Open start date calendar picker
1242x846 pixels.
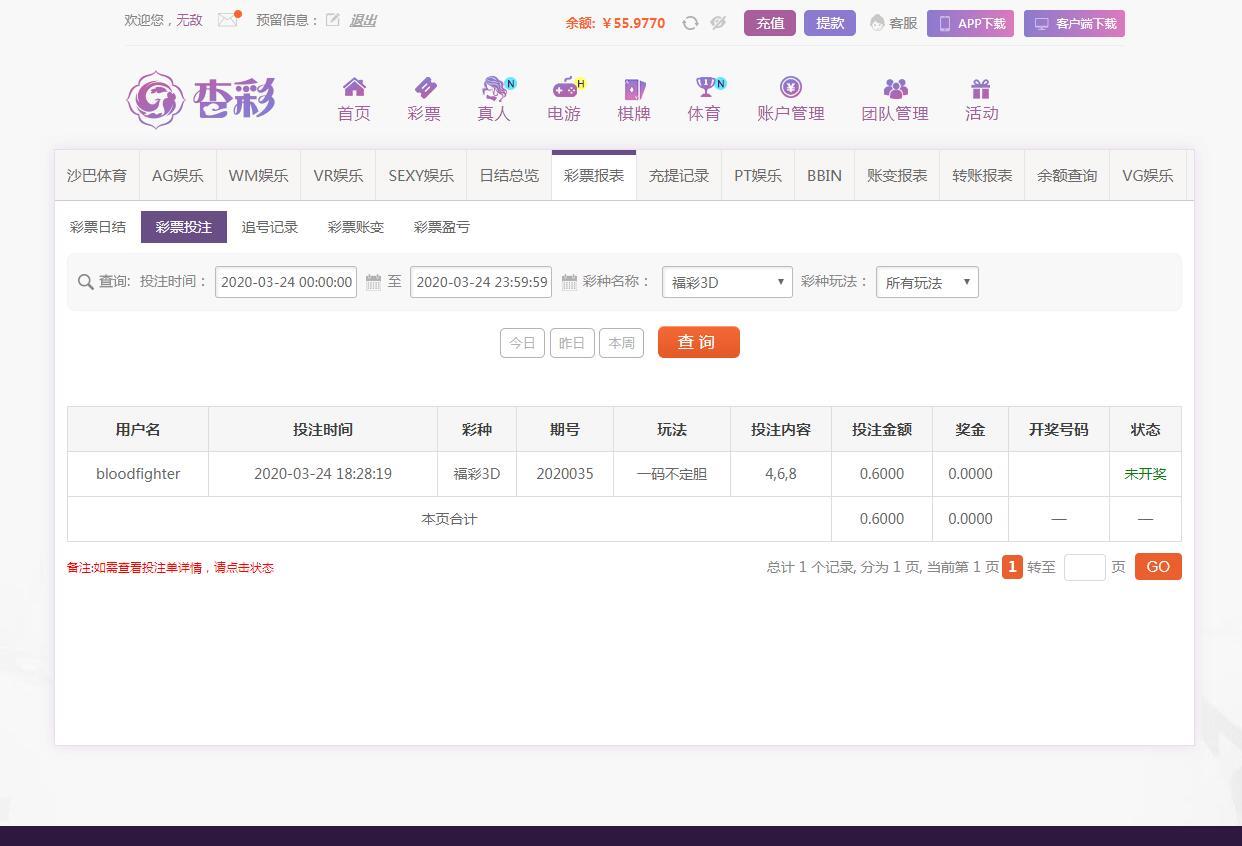[x=373, y=282]
